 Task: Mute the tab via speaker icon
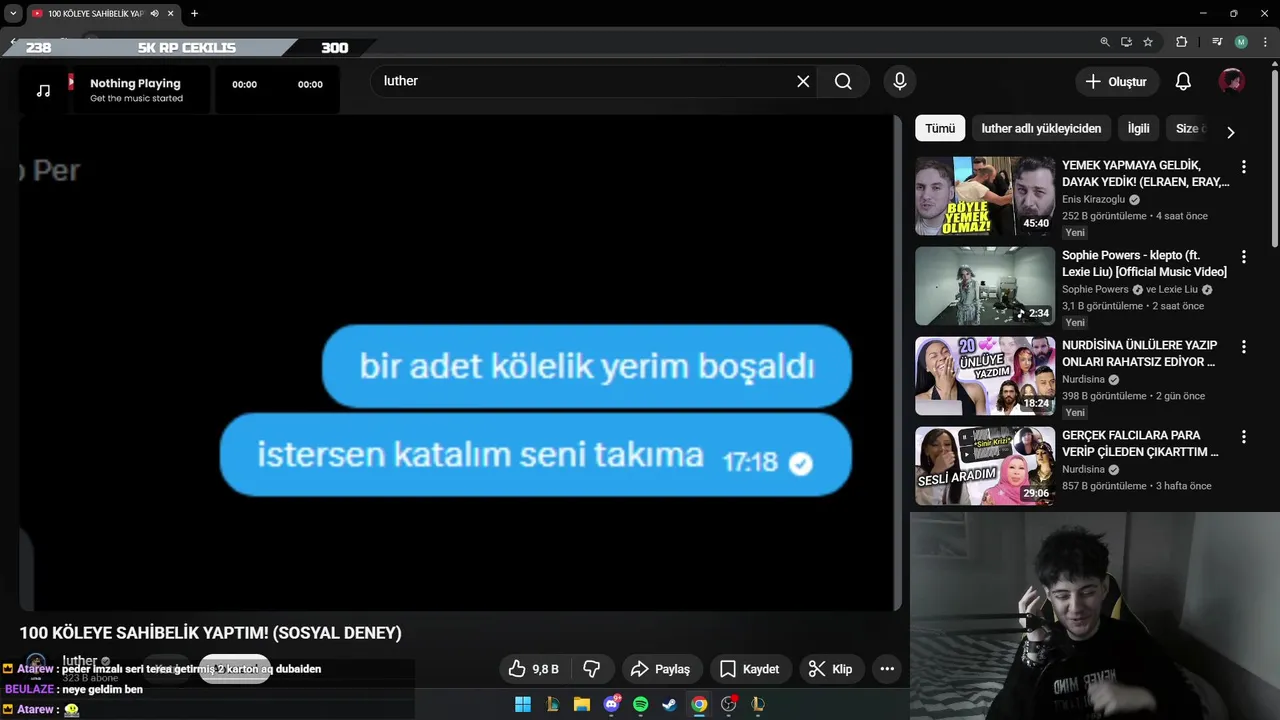(x=154, y=13)
